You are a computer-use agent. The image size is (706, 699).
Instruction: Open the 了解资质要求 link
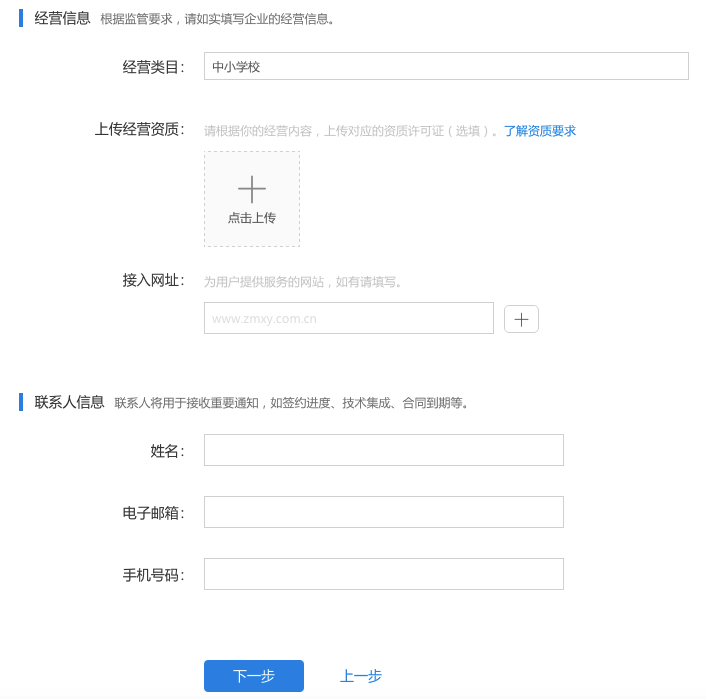tap(539, 131)
